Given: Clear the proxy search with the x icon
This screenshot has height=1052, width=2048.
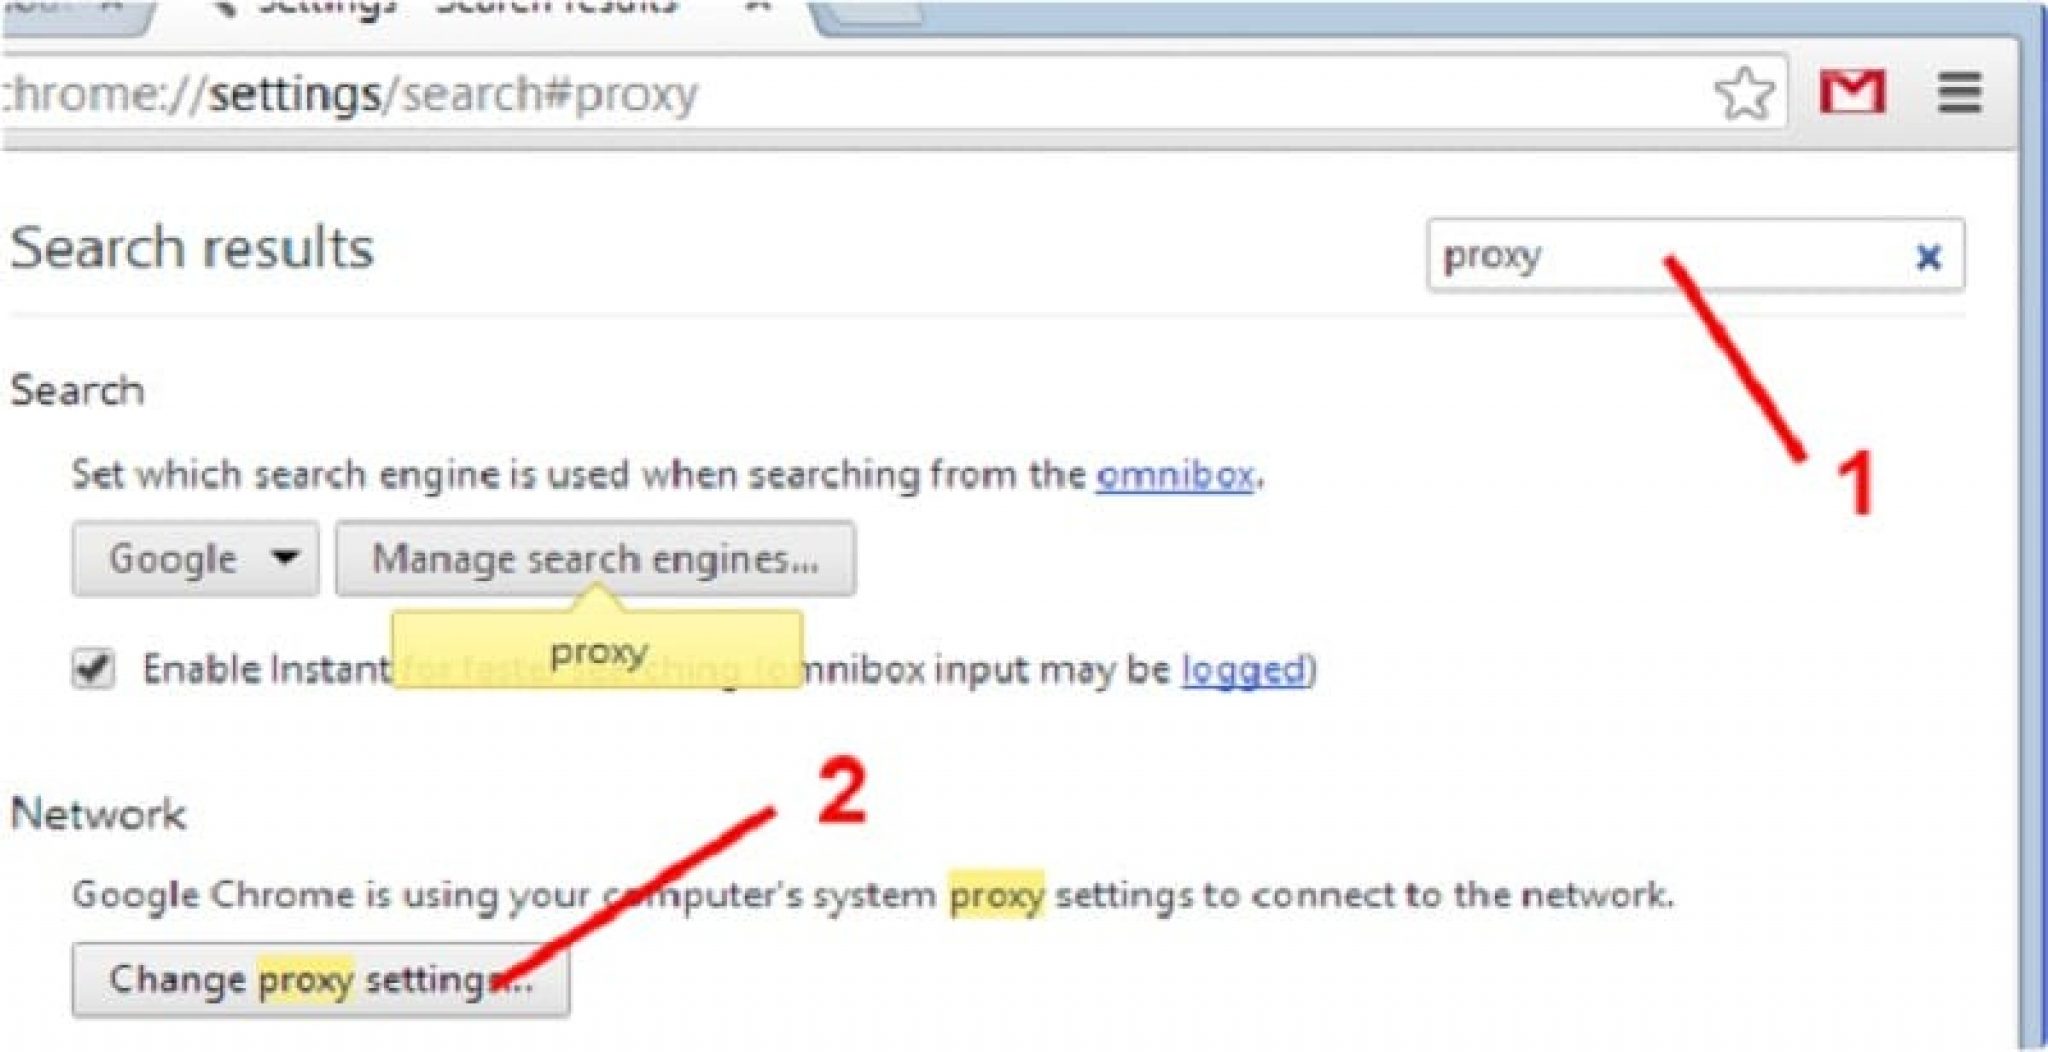Looking at the screenshot, I should [1929, 257].
